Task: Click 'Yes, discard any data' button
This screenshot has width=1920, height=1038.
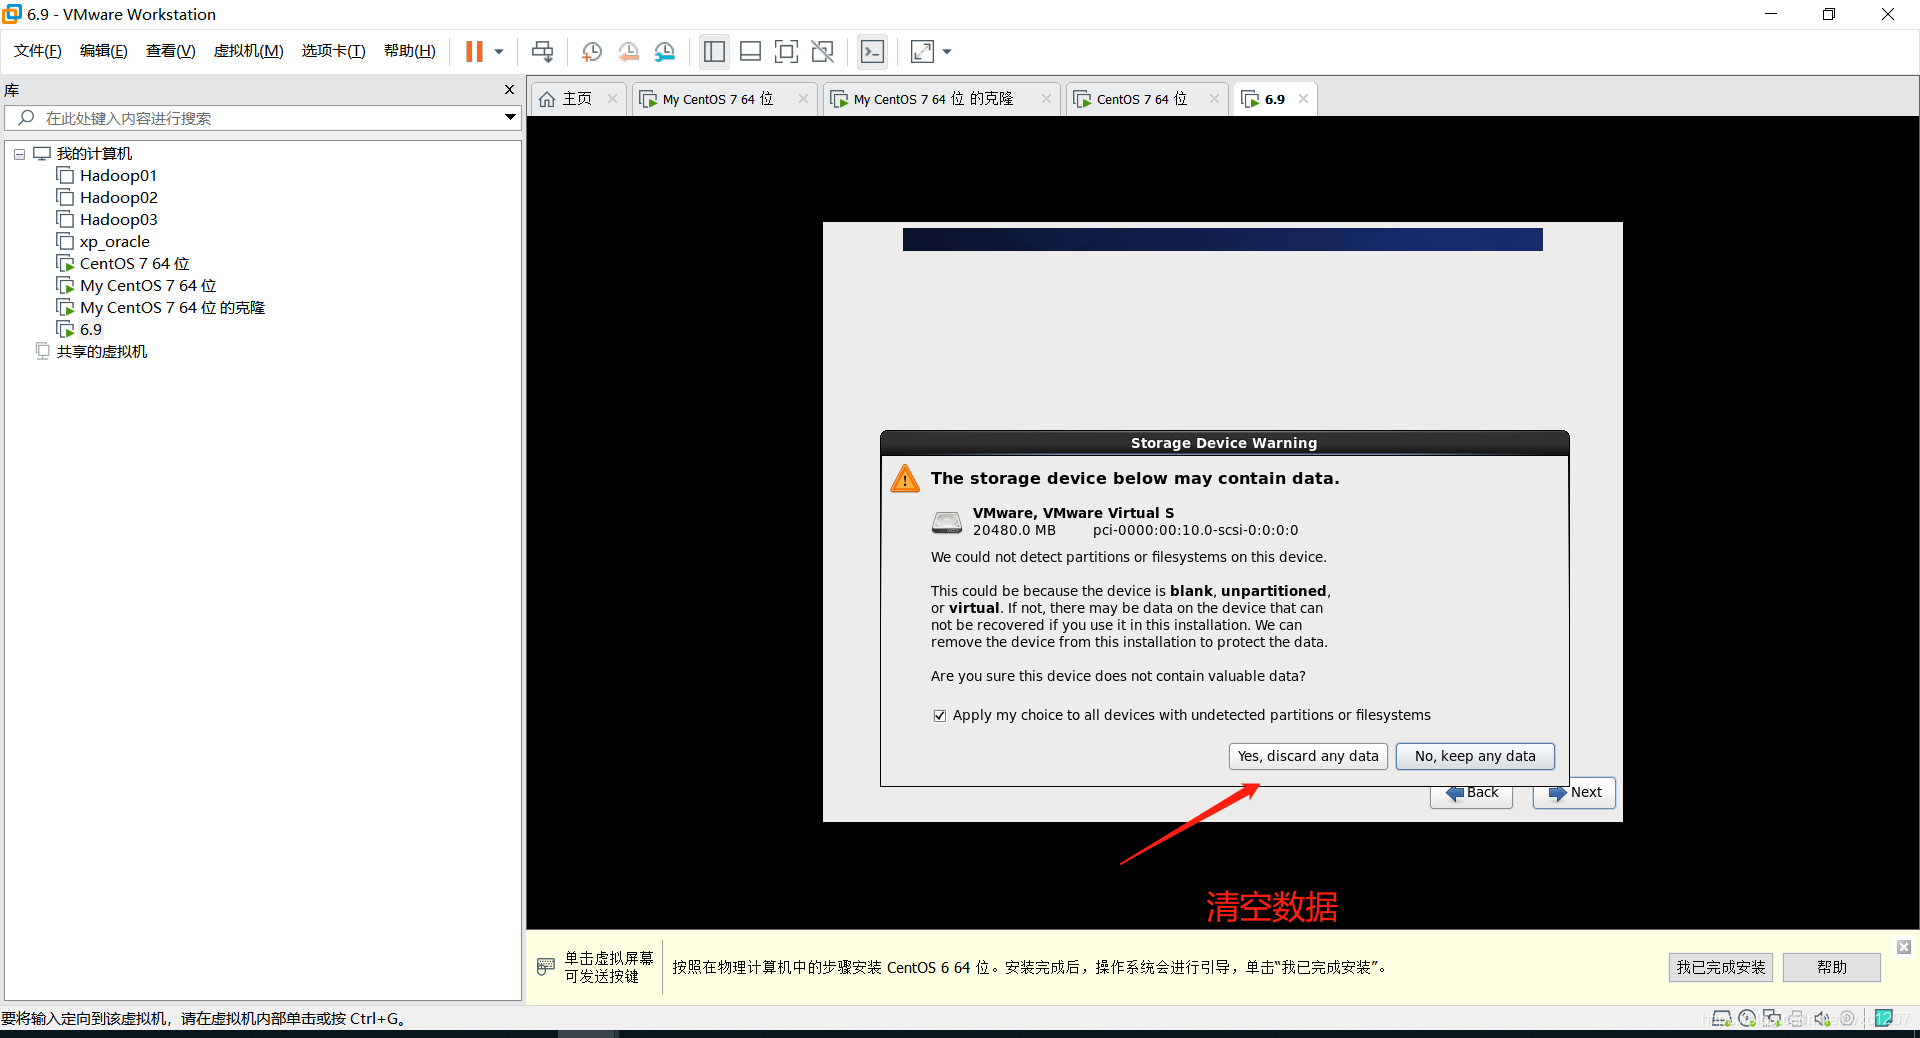Action: (1308, 756)
